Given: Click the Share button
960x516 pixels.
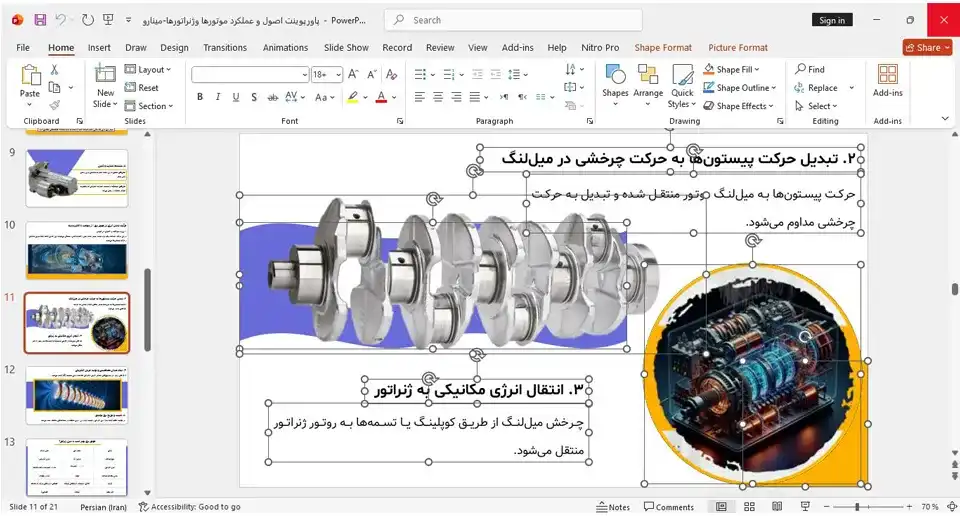Looking at the screenshot, I should tap(928, 48).
